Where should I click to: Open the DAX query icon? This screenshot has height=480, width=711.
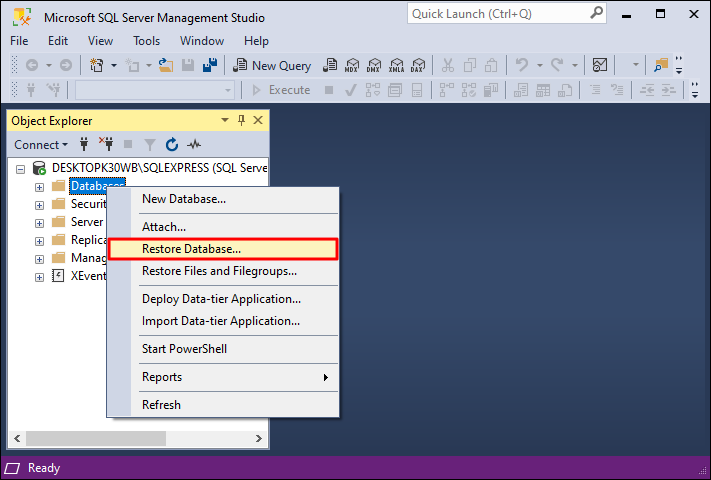(418, 66)
